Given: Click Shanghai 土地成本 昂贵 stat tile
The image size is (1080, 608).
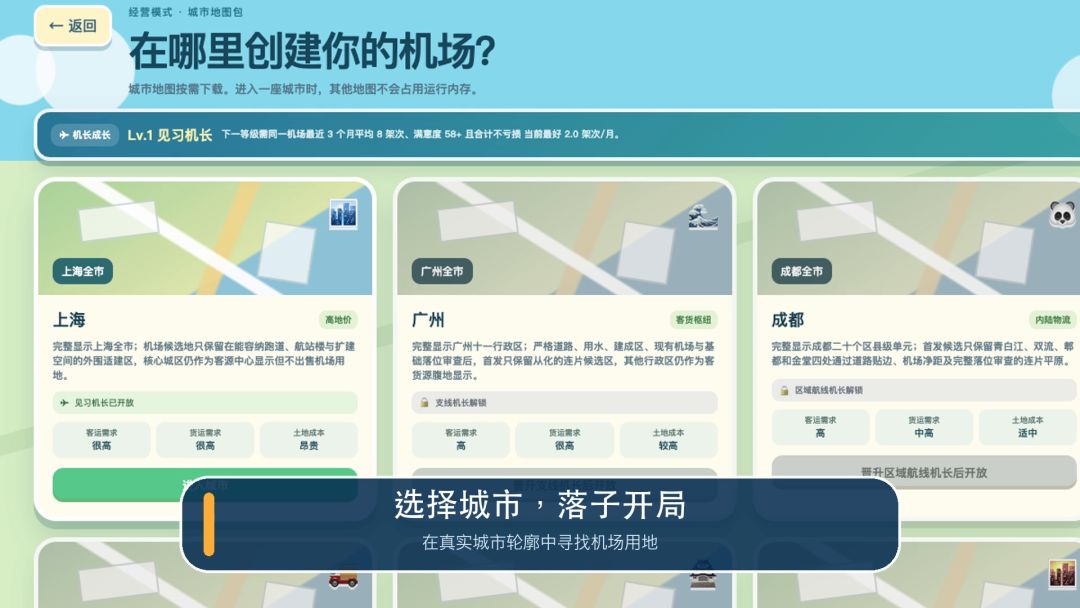Looking at the screenshot, I should (x=309, y=439).
